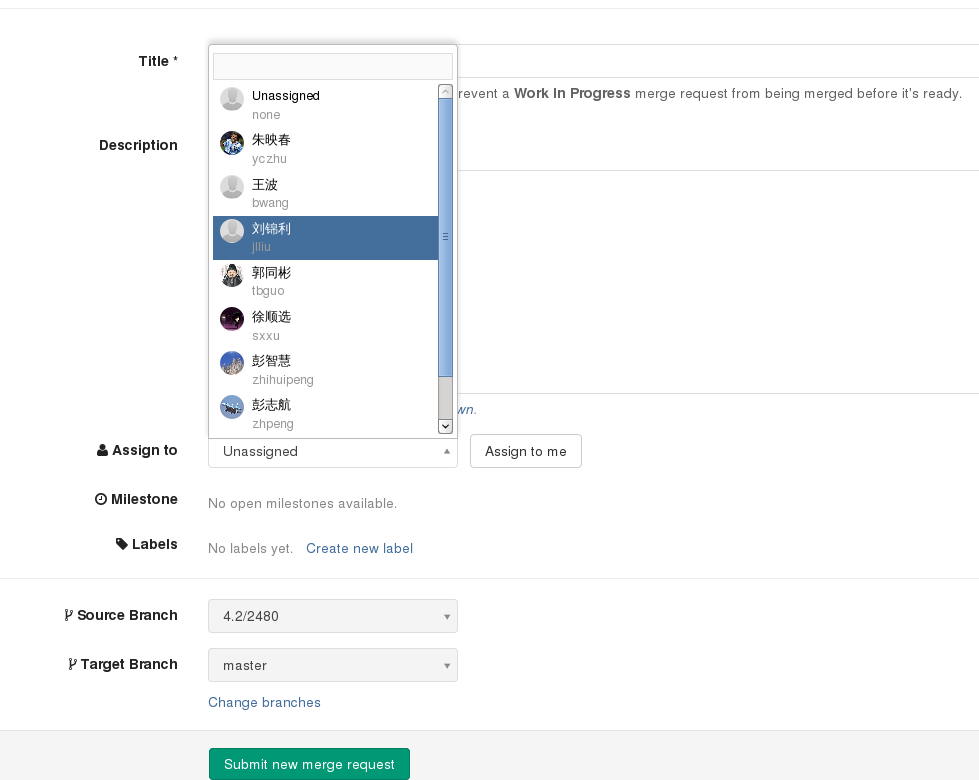The width and height of the screenshot is (979, 780).
Task: Click the dropdown list scroll up arrow
Action: point(446,91)
